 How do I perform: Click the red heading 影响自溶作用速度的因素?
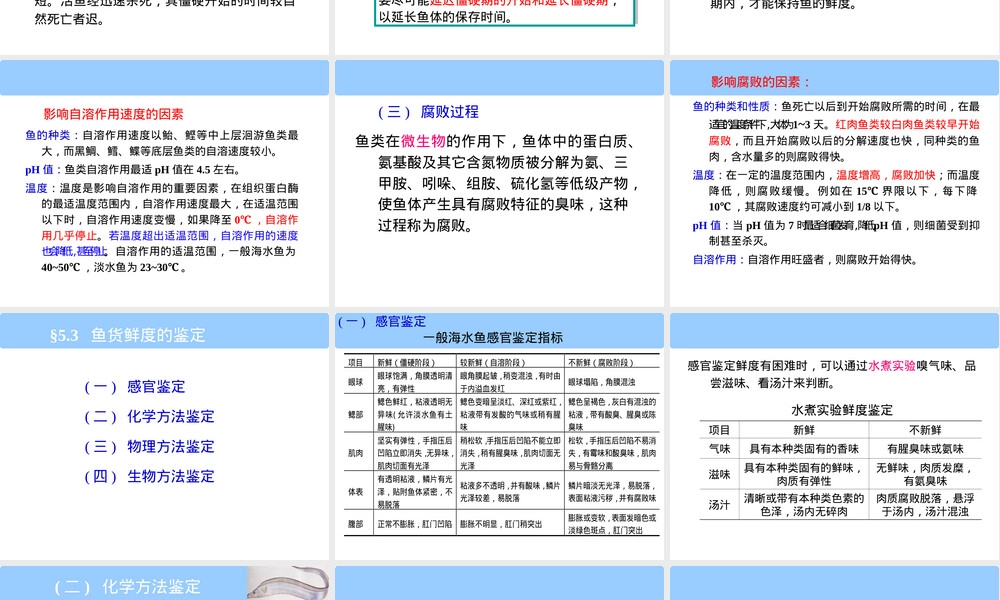pyautogui.click(x=114, y=114)
